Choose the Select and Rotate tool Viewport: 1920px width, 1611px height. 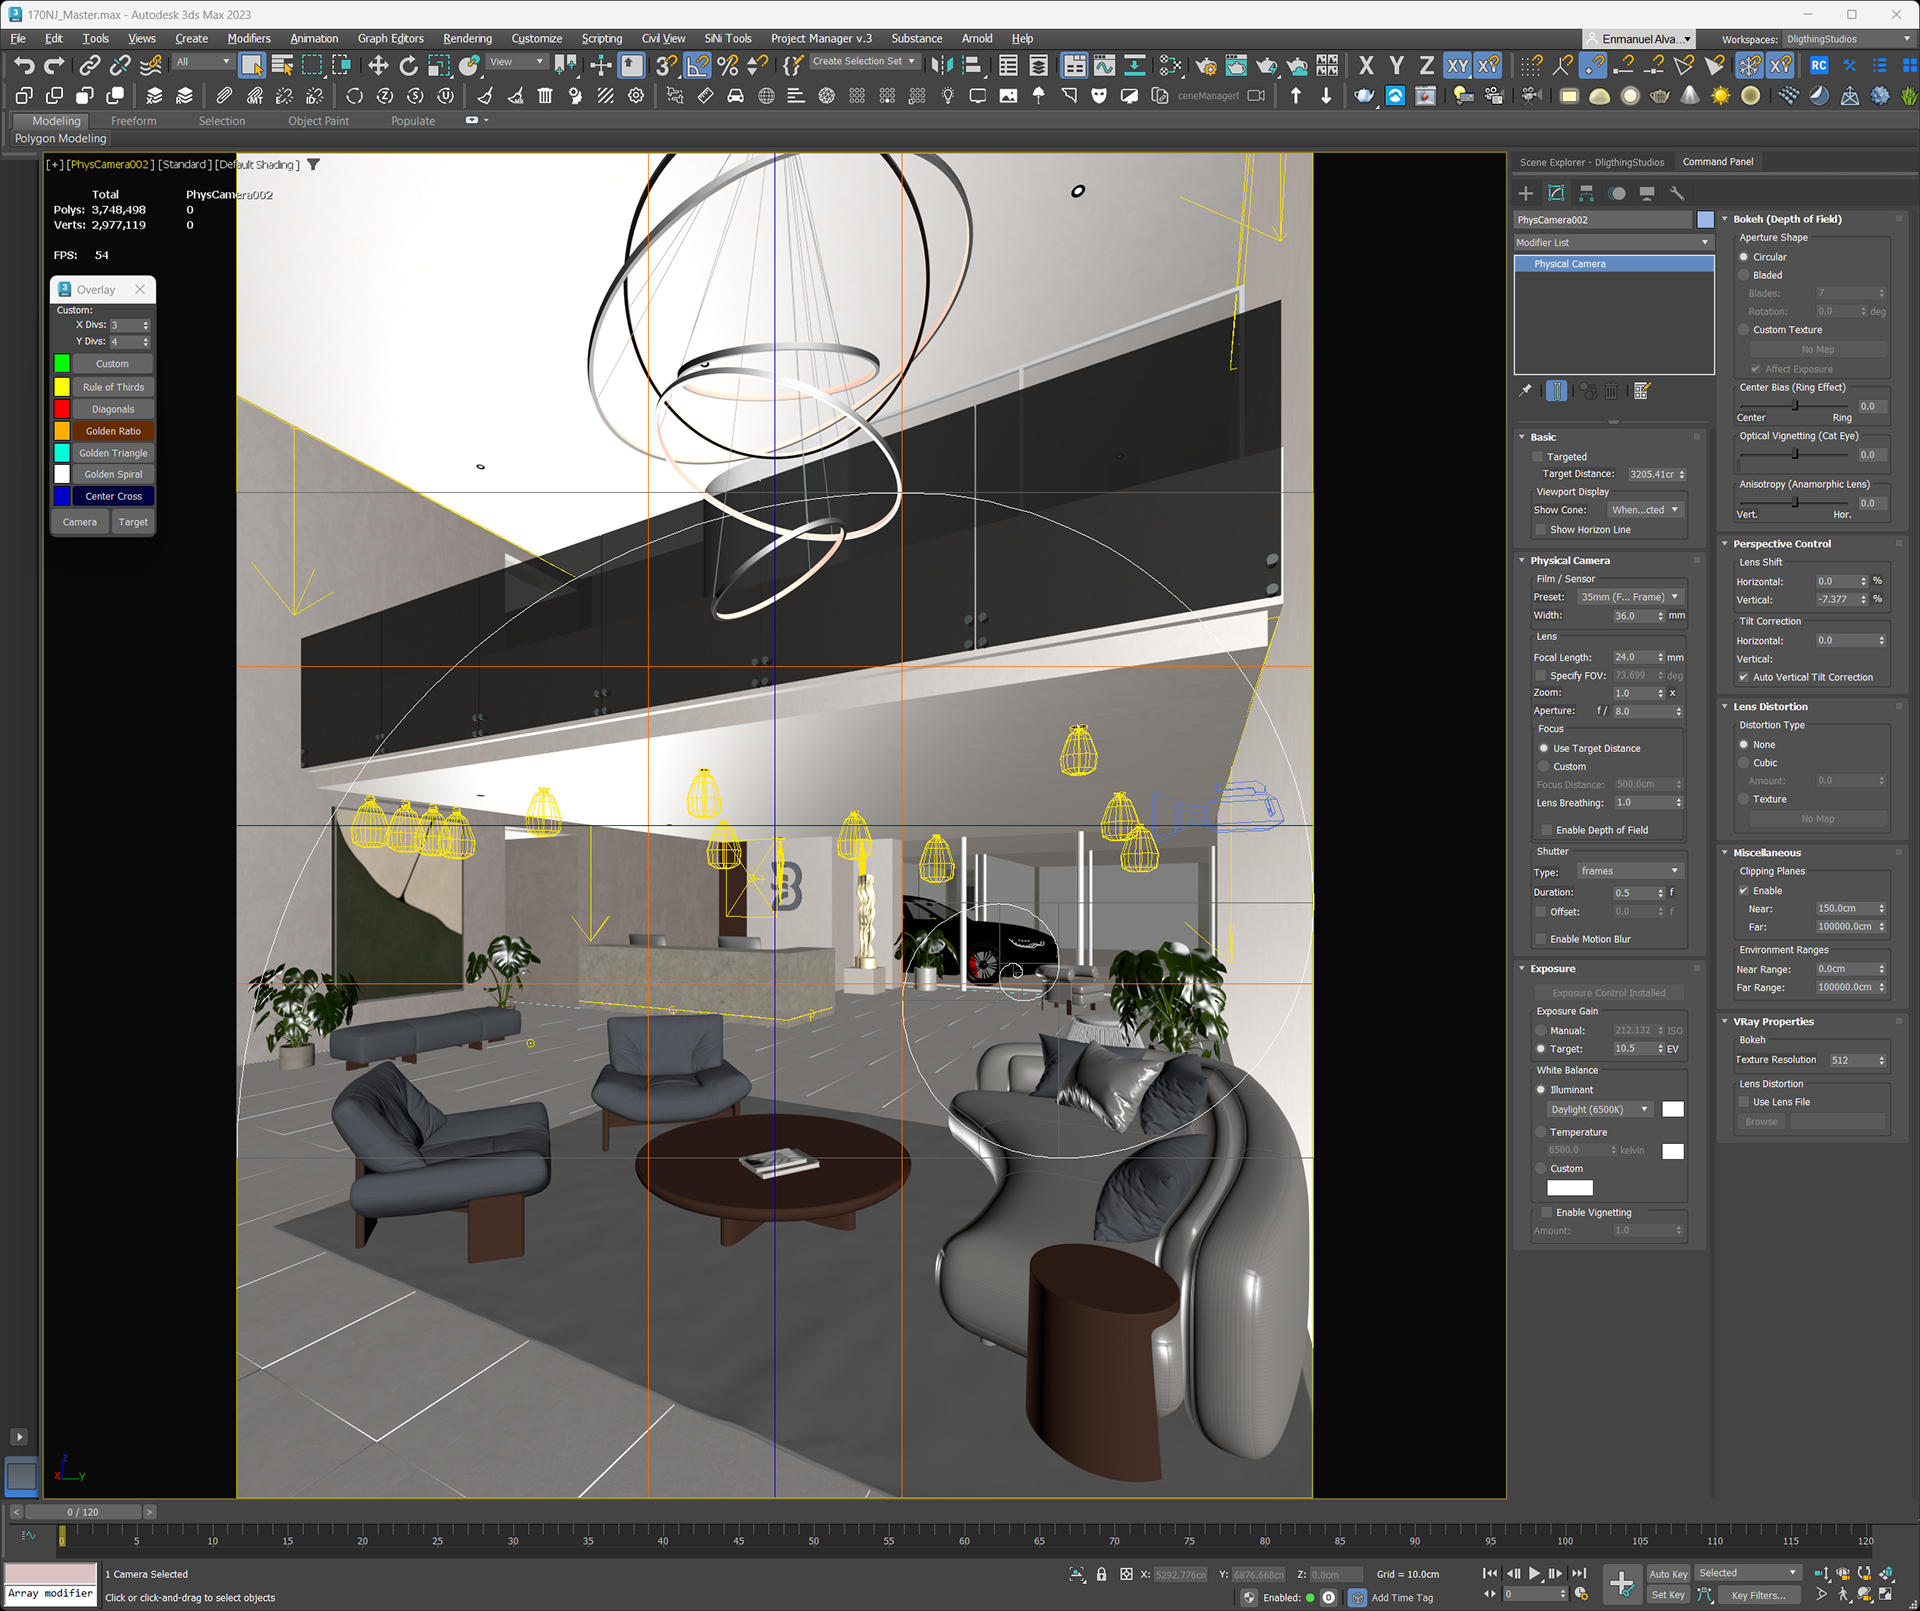point(408,66)
